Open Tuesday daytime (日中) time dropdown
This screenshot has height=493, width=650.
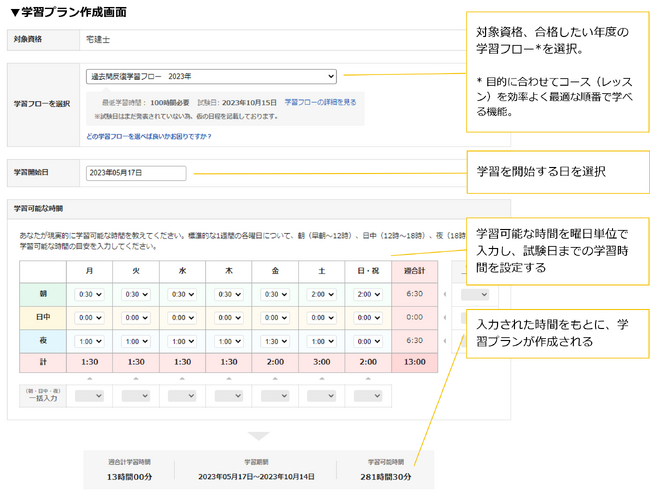click(x=135, y=318)
